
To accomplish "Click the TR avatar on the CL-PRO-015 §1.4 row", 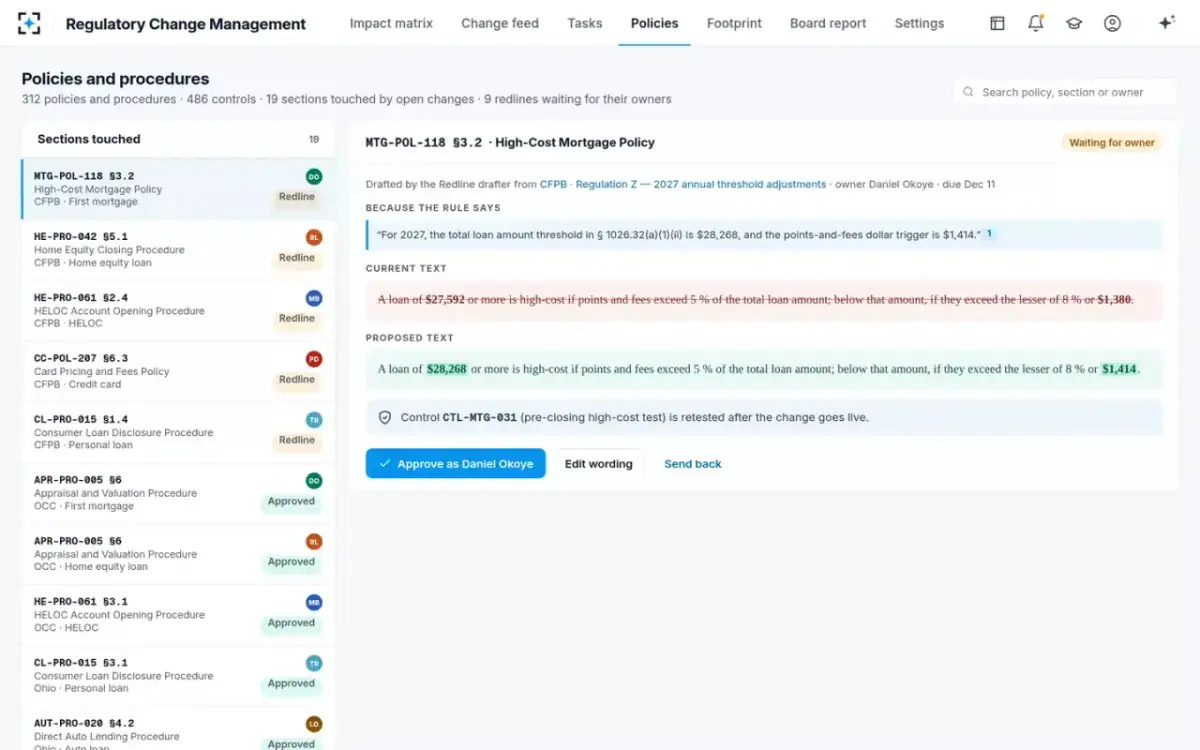I will (314, 420).
